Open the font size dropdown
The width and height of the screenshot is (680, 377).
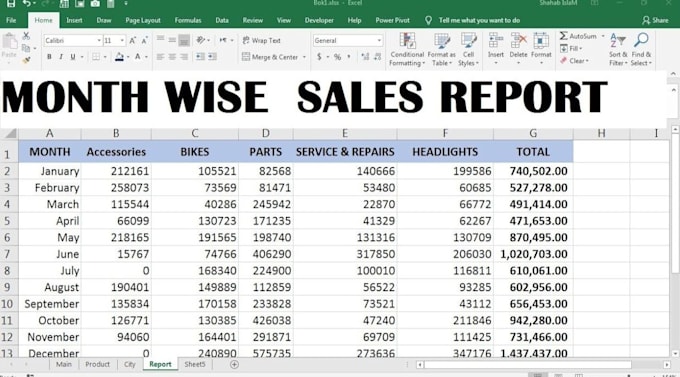click(122, 40)
